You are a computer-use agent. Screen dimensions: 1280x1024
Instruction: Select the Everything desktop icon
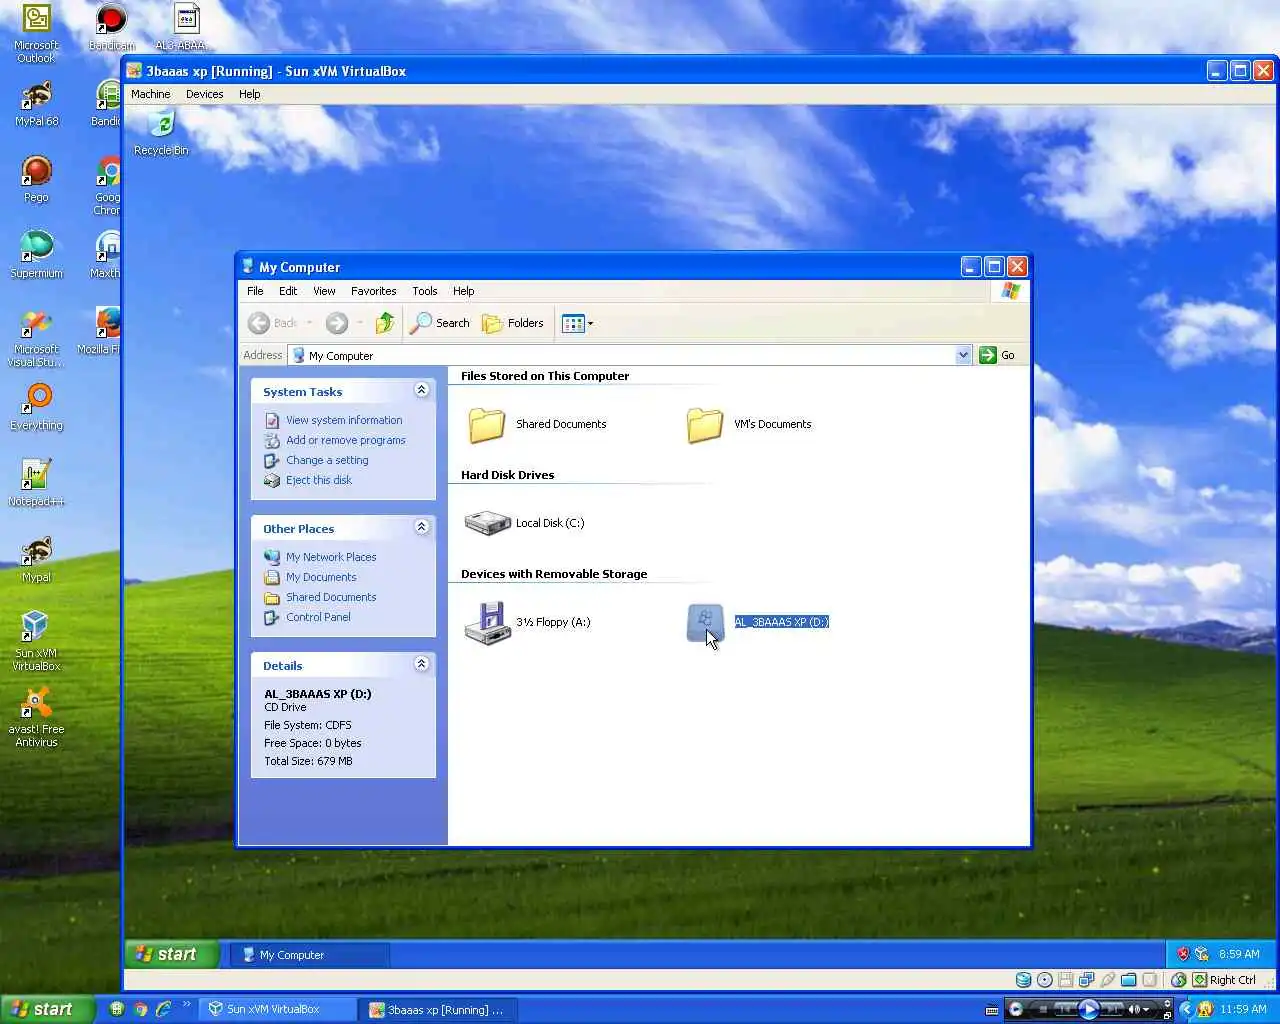tap(37, 406)
